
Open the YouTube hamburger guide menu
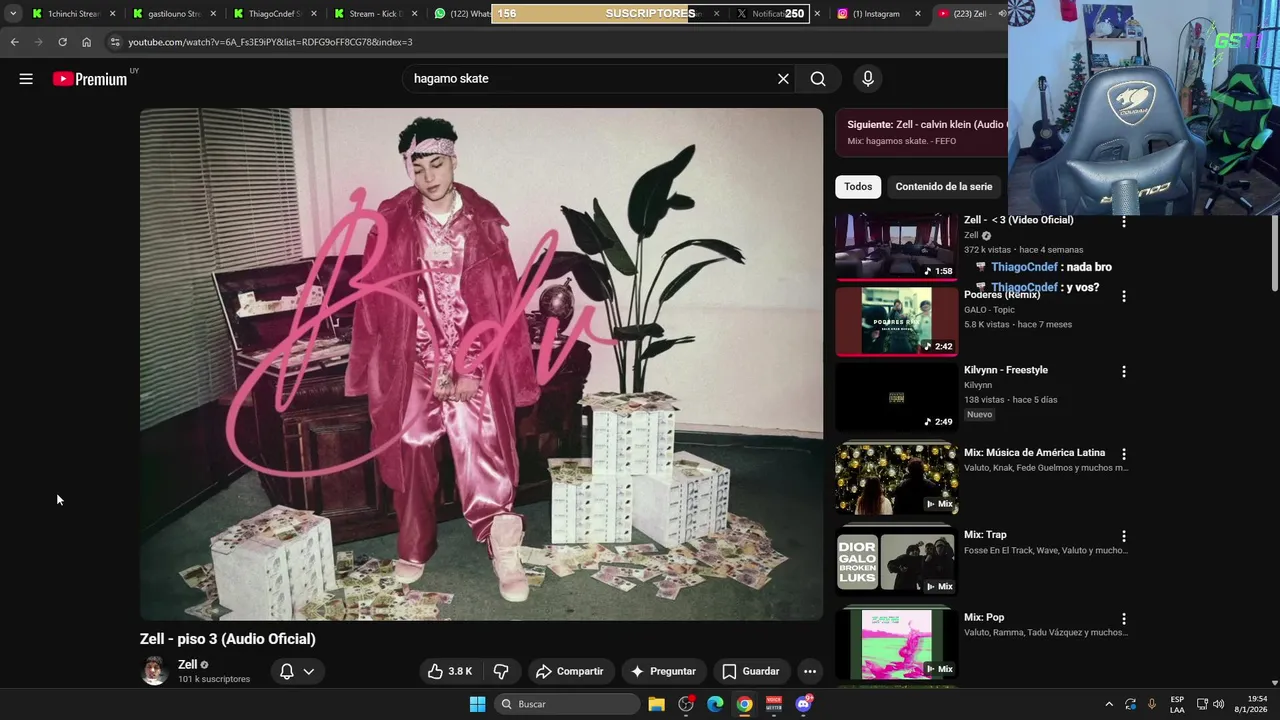pos(26,79)
